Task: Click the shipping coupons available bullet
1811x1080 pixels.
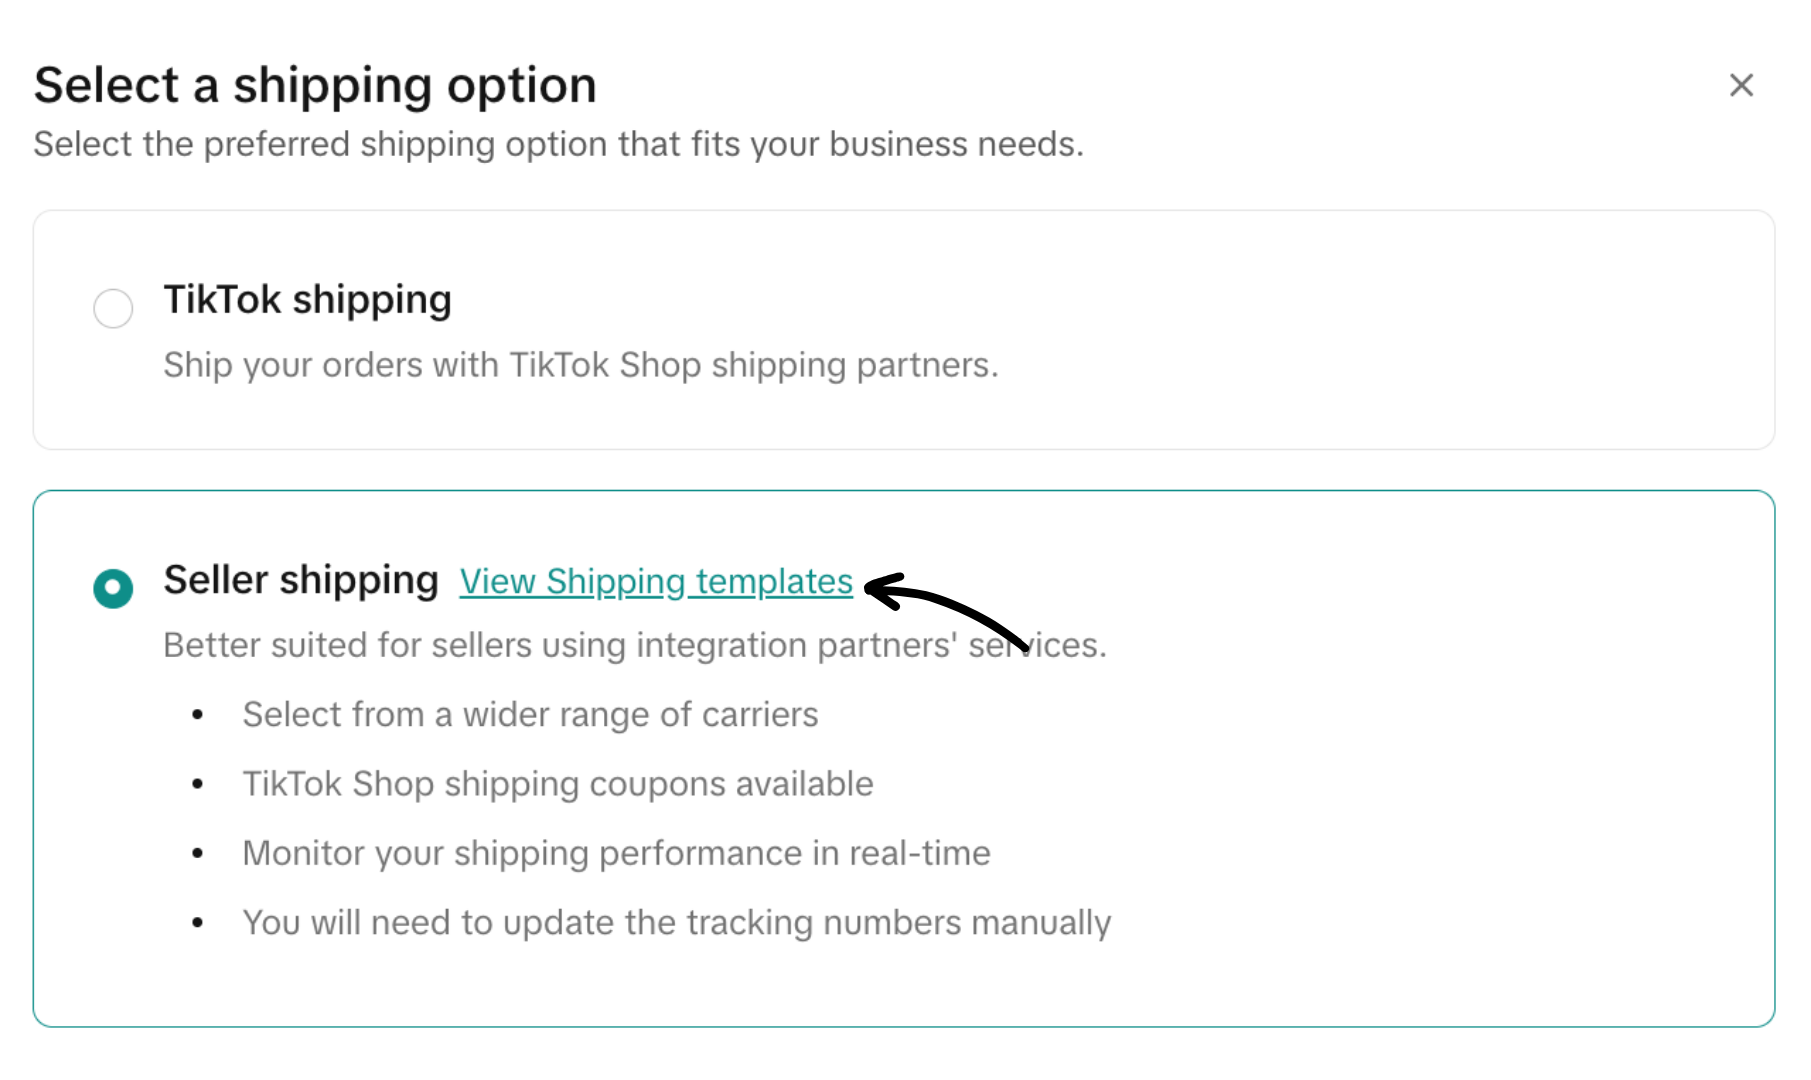Action: pyautogui.click(x=557, y=784)
